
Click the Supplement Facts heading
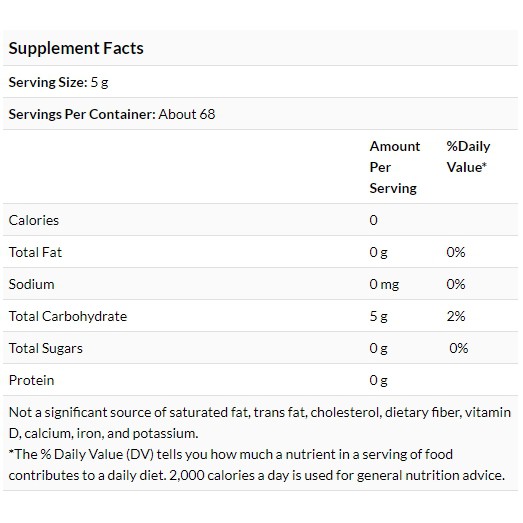(76, 48)
